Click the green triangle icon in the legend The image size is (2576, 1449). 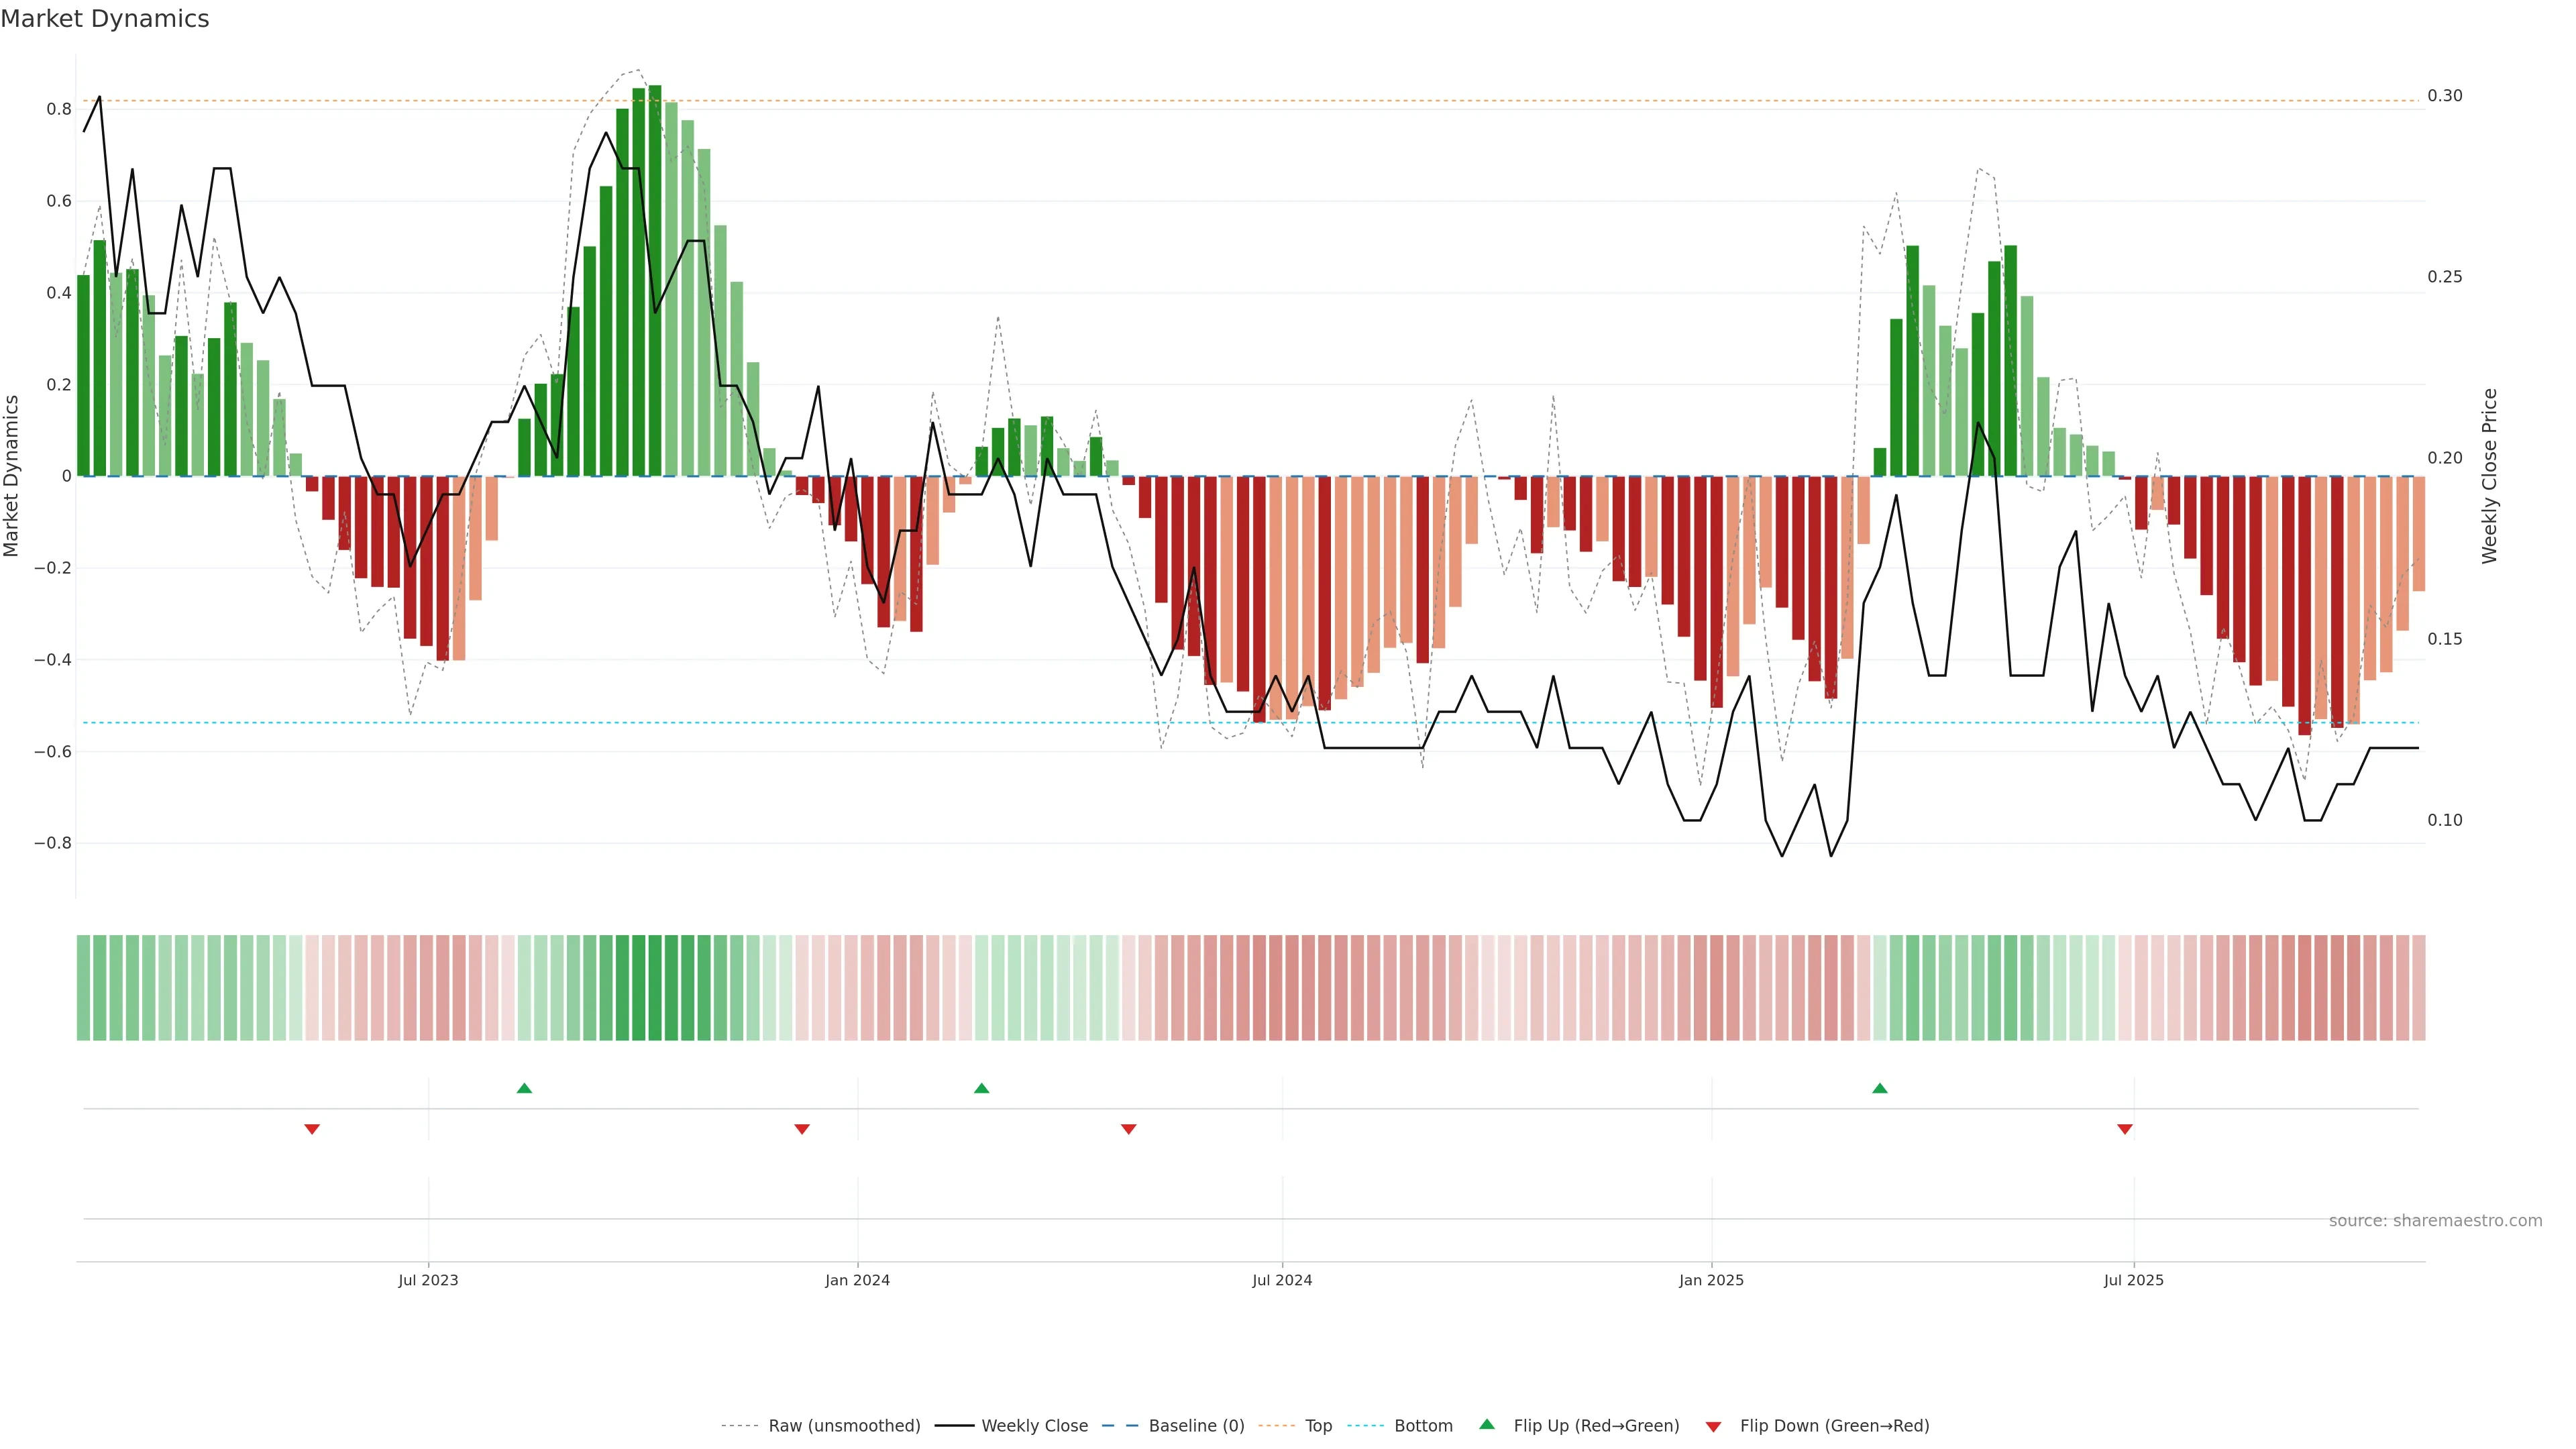point(1487,1424)
